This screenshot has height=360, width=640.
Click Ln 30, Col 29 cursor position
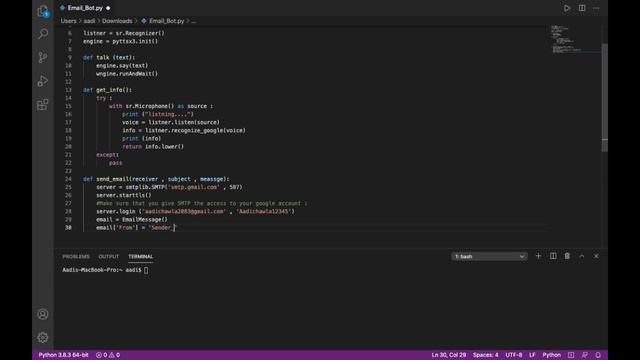coord(449,355)
